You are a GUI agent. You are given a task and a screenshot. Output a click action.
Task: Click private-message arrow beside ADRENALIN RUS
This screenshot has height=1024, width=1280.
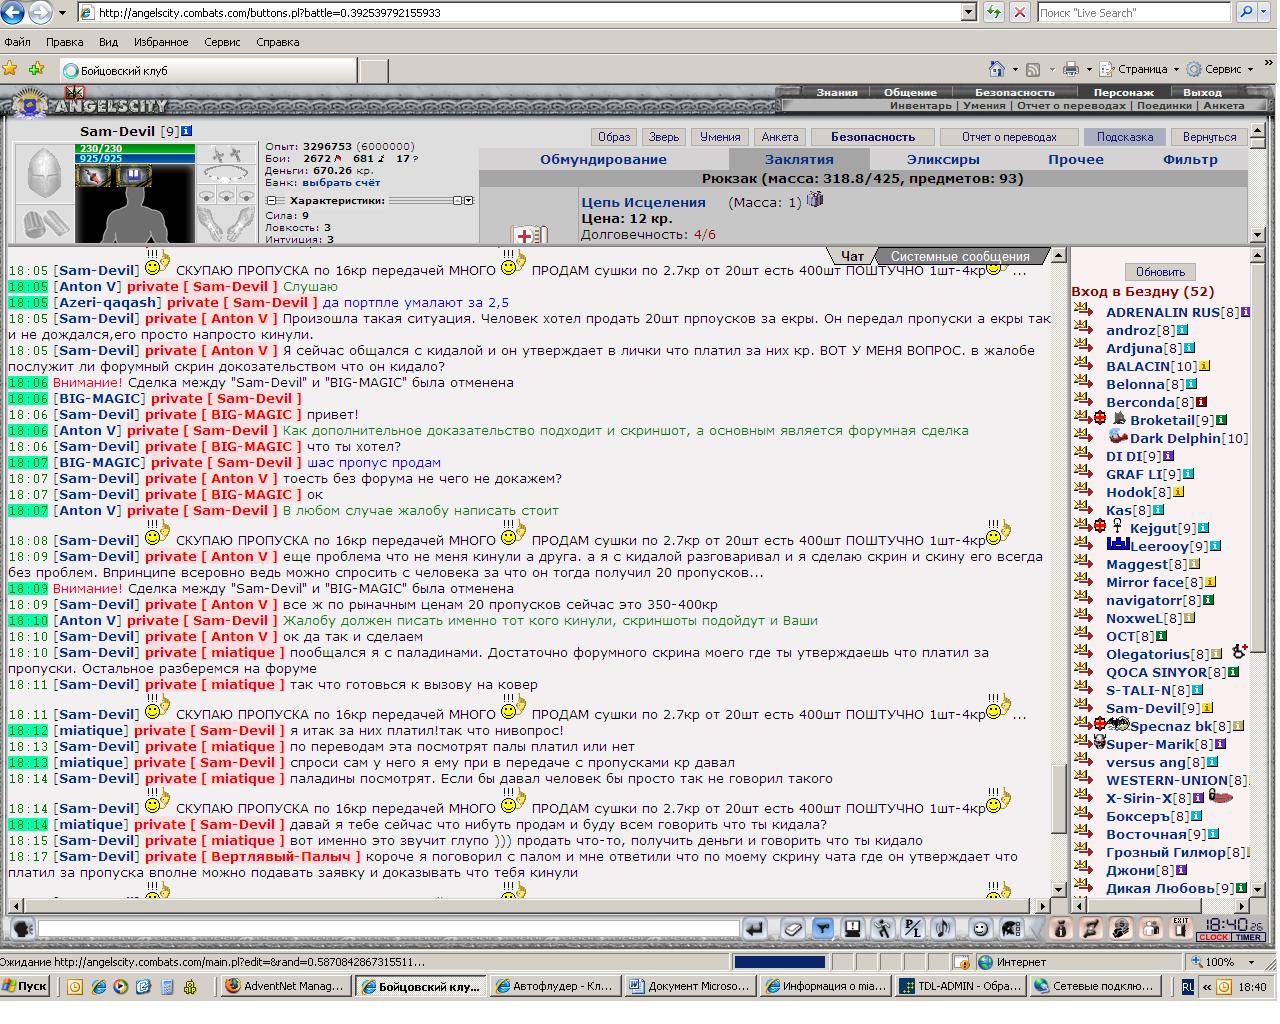click(1083, 311)
